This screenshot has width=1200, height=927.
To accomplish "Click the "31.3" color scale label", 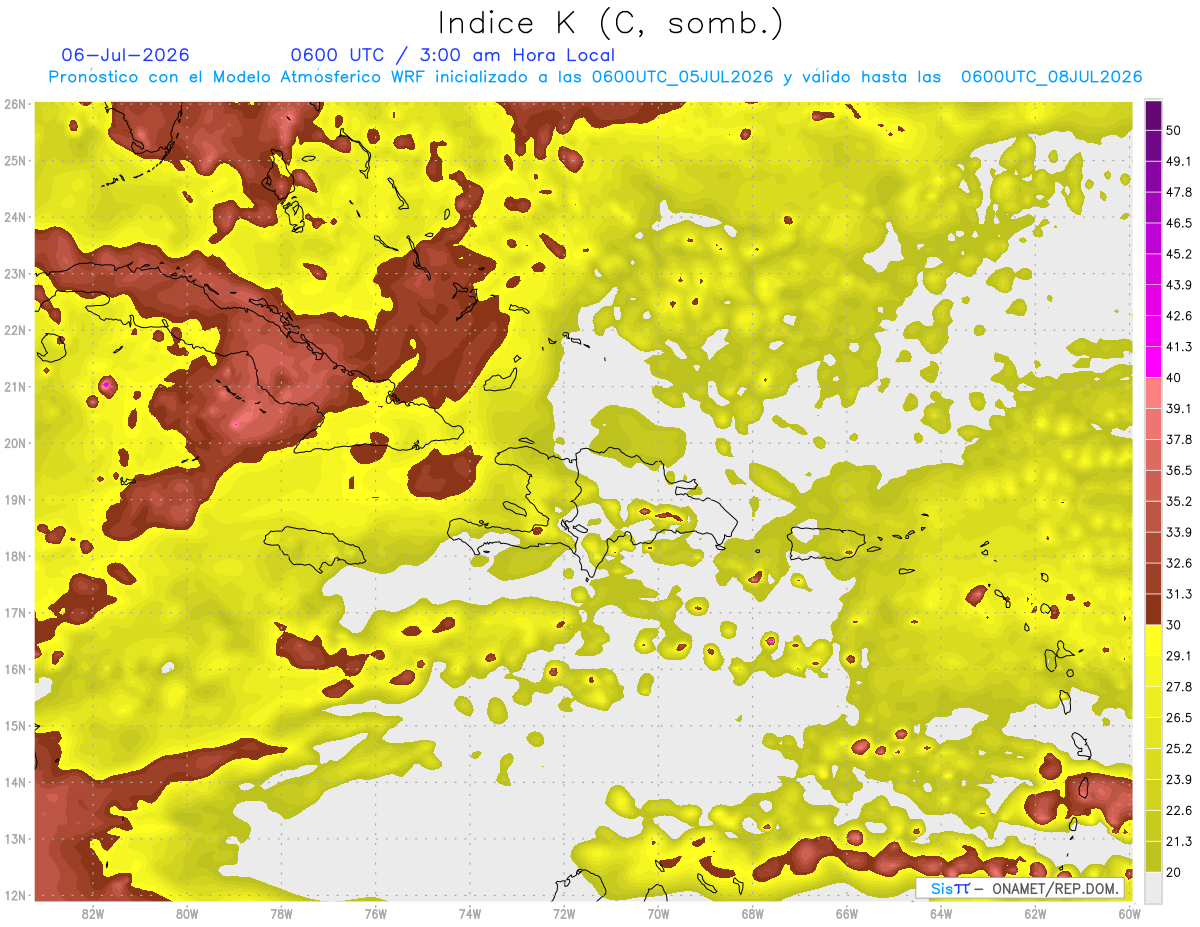I will coord(1179,594).
